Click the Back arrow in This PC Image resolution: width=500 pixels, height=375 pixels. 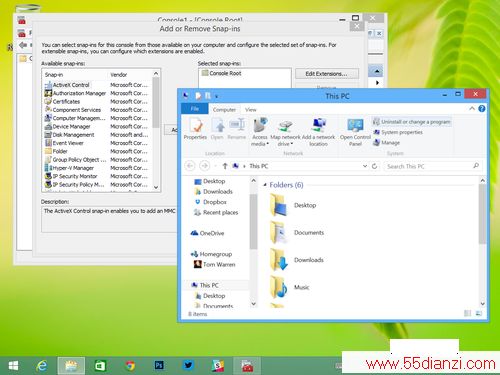190,166
